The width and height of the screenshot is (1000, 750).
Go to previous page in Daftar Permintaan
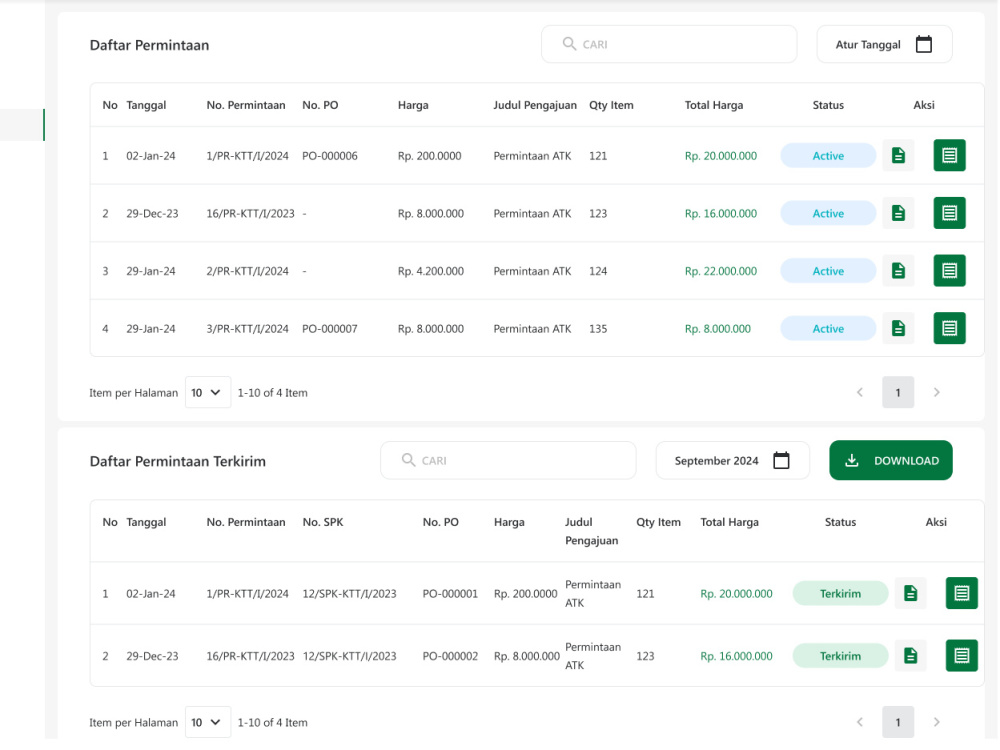point(860,392)
